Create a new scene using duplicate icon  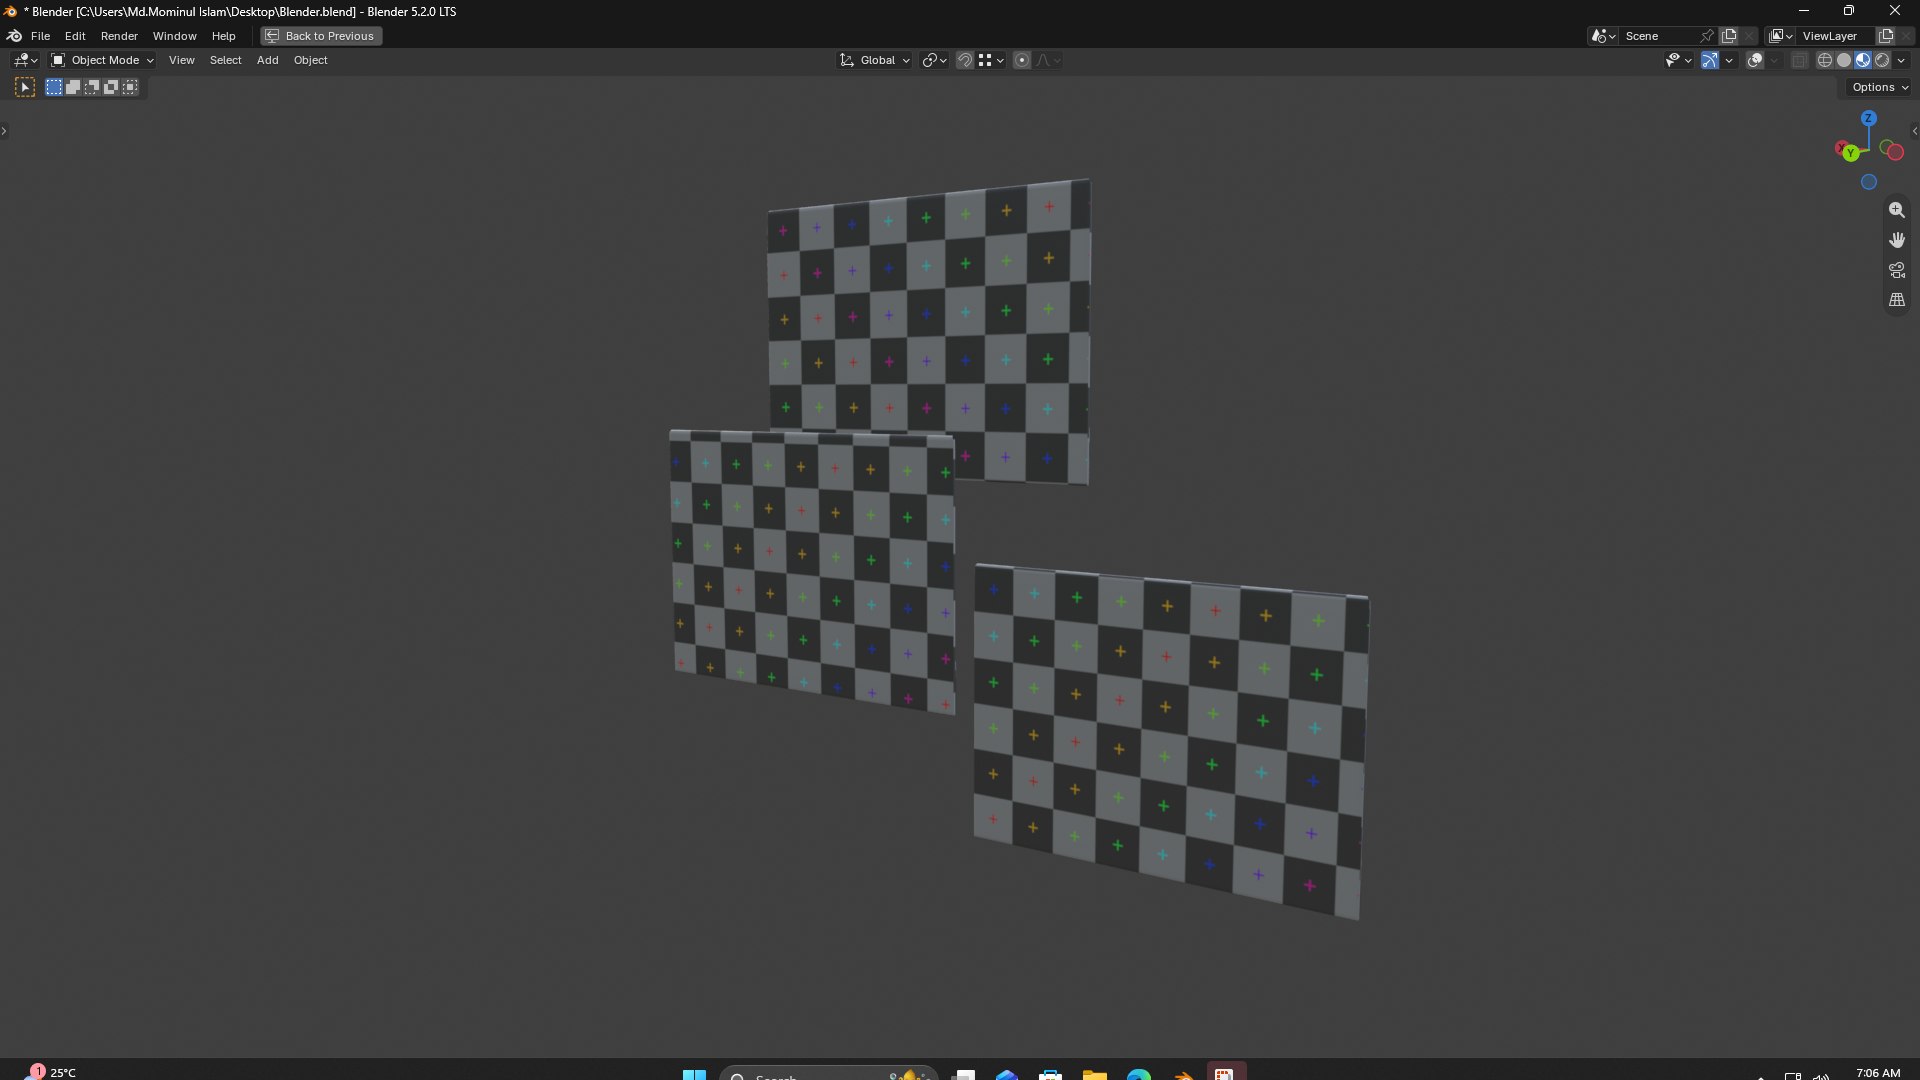(1729, 36)
